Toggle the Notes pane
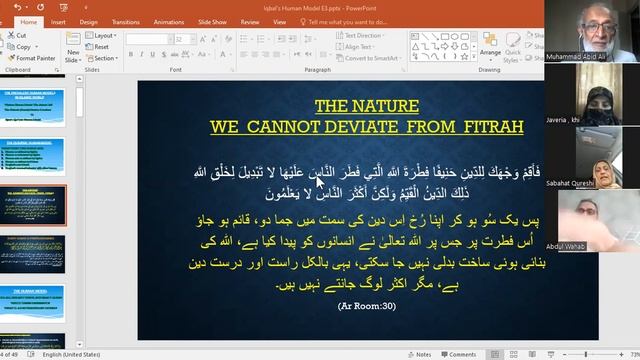This screenshot has width=640, height=360. pyautogui.click(x=420, y=355)
